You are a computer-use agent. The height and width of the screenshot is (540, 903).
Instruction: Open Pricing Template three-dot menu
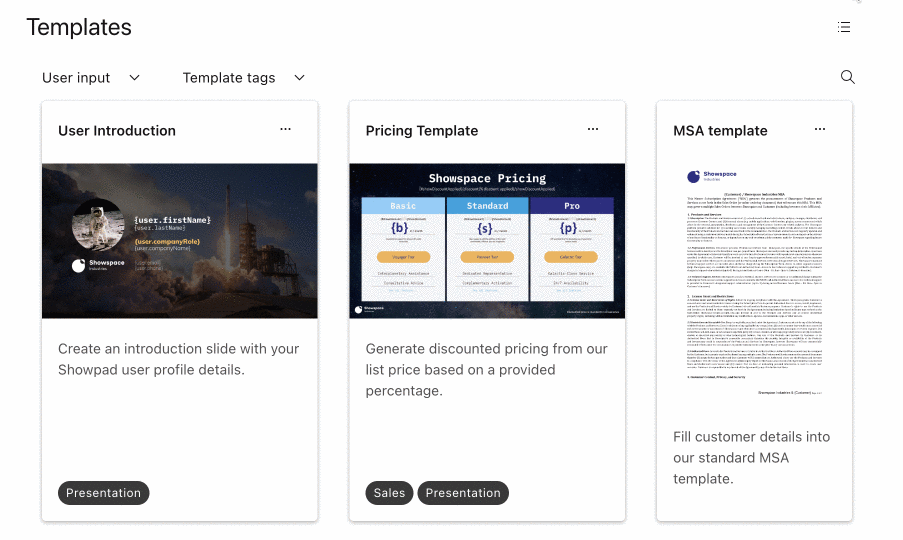(x=593, y=130)
